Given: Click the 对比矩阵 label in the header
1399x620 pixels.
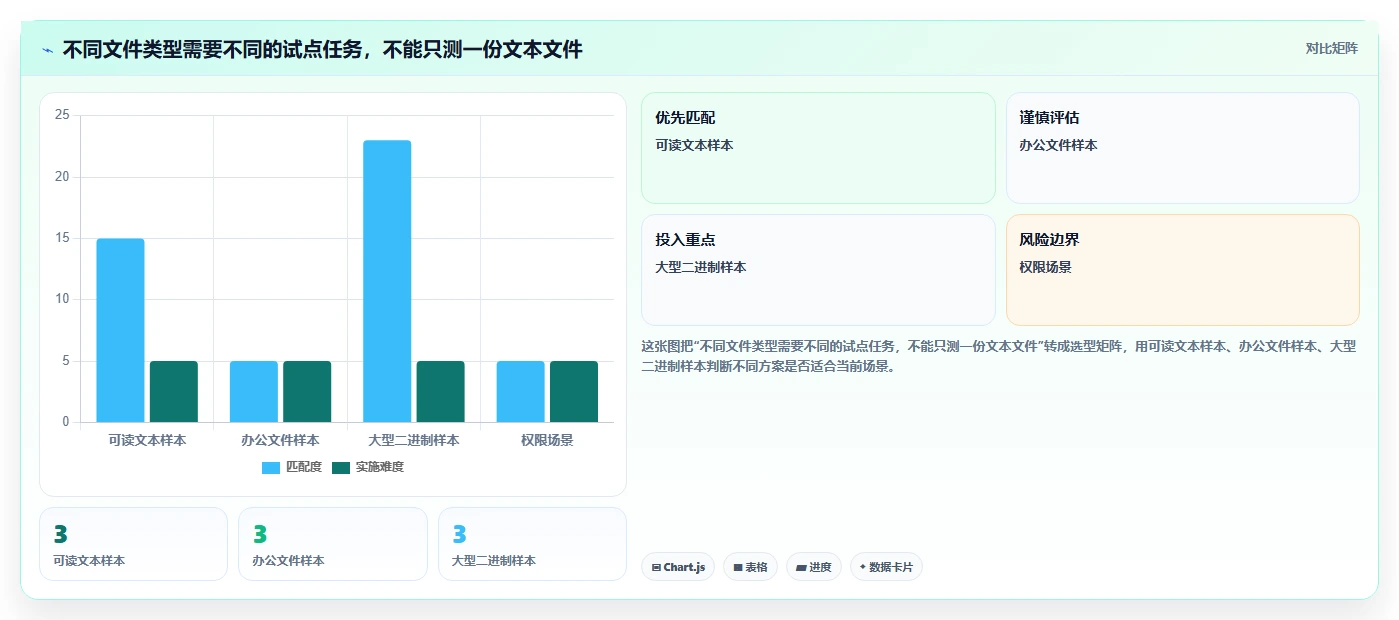Looking at the screenshot, I should [1332, 48].
